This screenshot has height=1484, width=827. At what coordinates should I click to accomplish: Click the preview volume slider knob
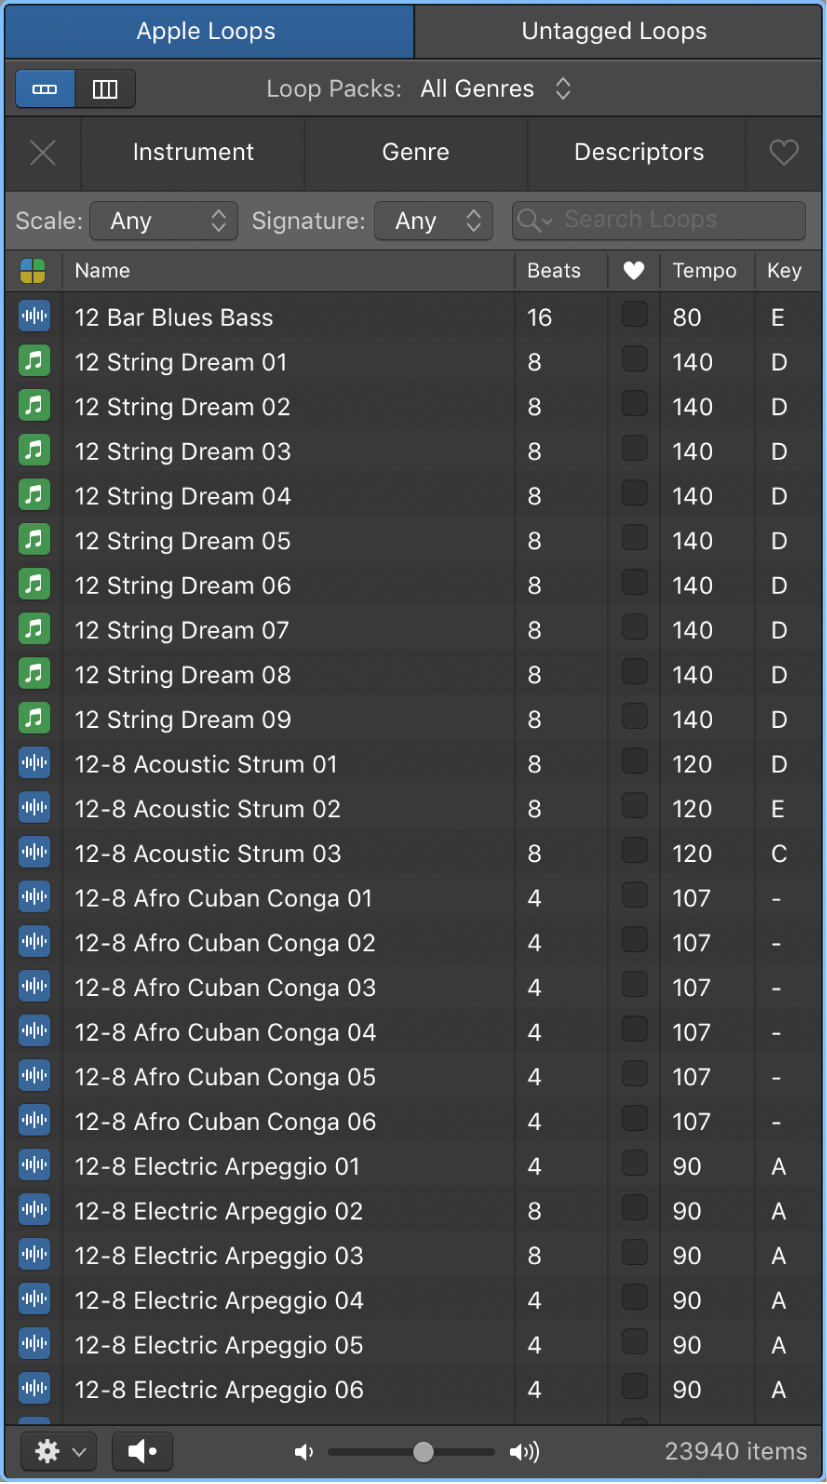pyautogui.click(x=423, y=1452)
